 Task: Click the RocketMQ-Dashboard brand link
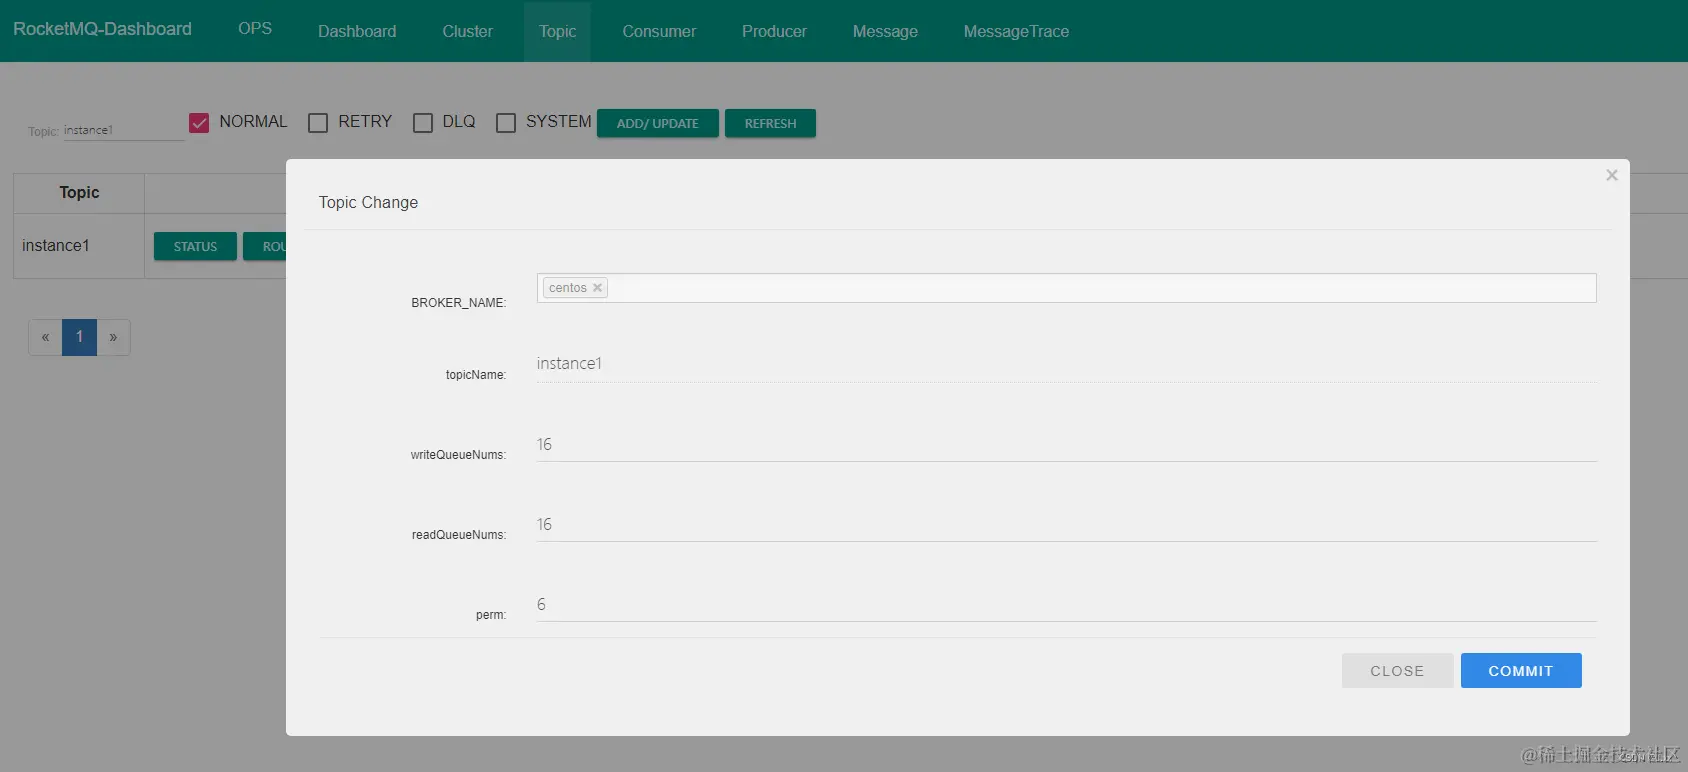[102, 29]
